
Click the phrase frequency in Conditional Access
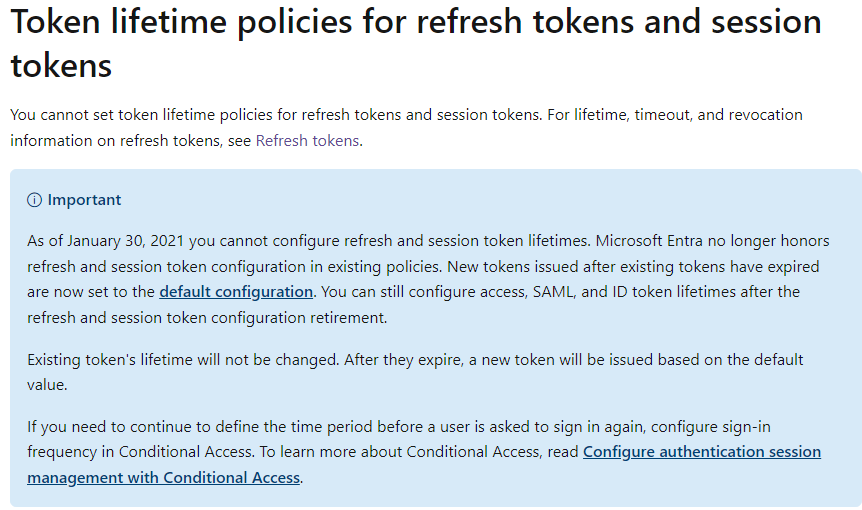(141, 452)
